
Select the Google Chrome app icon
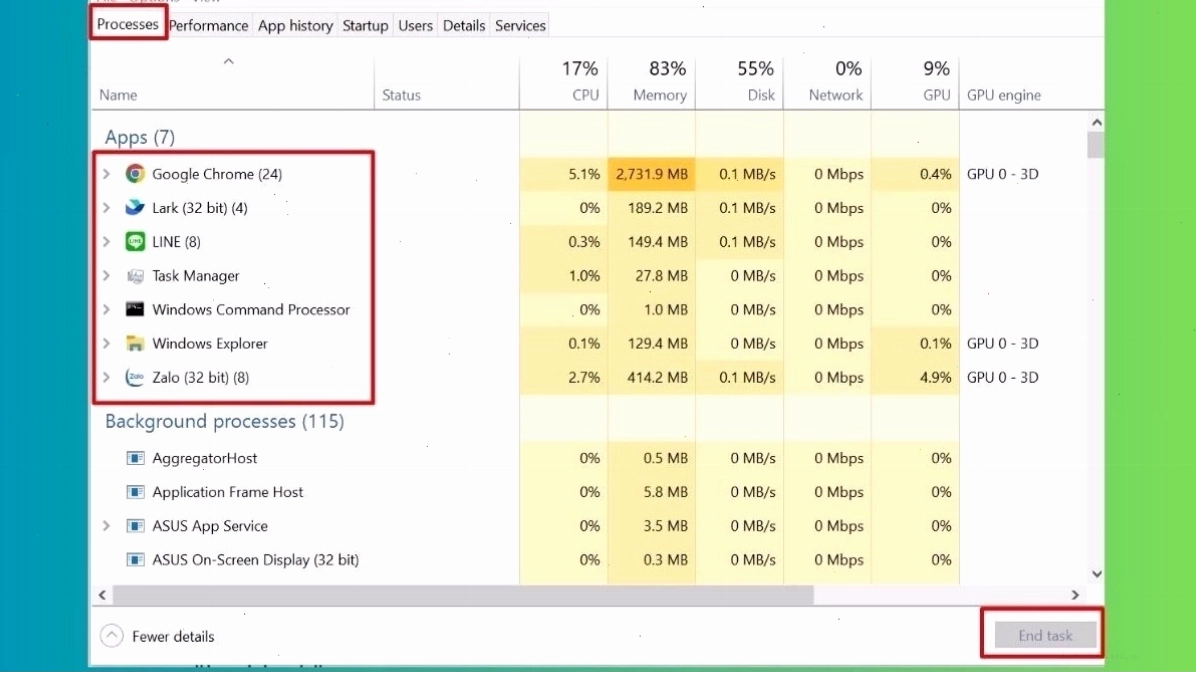(135, 174)
